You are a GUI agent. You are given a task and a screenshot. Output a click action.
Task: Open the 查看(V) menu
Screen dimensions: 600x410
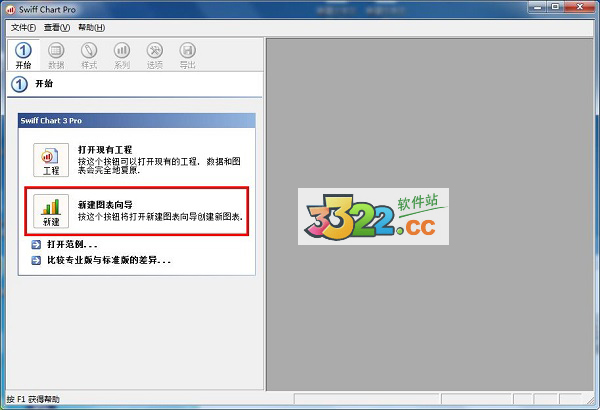coord(57,28)
